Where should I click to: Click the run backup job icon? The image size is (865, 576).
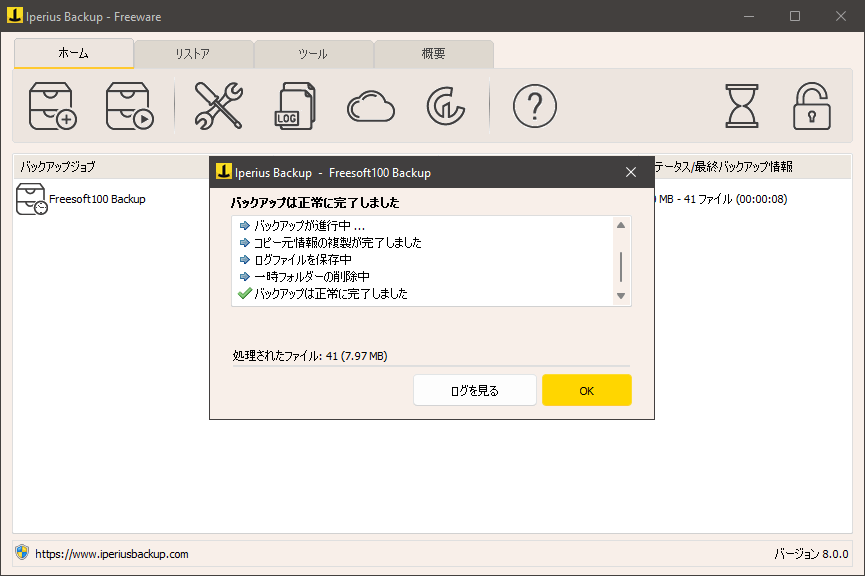[130, 106]
